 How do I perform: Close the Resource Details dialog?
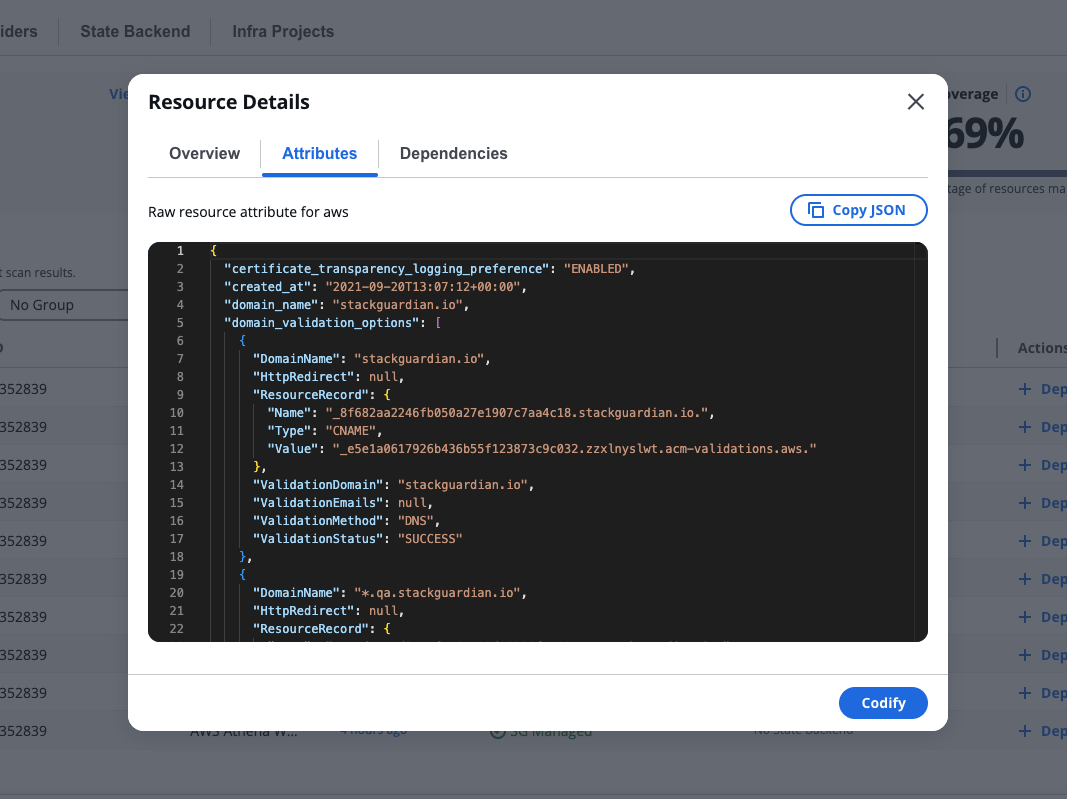click(915, 102)
